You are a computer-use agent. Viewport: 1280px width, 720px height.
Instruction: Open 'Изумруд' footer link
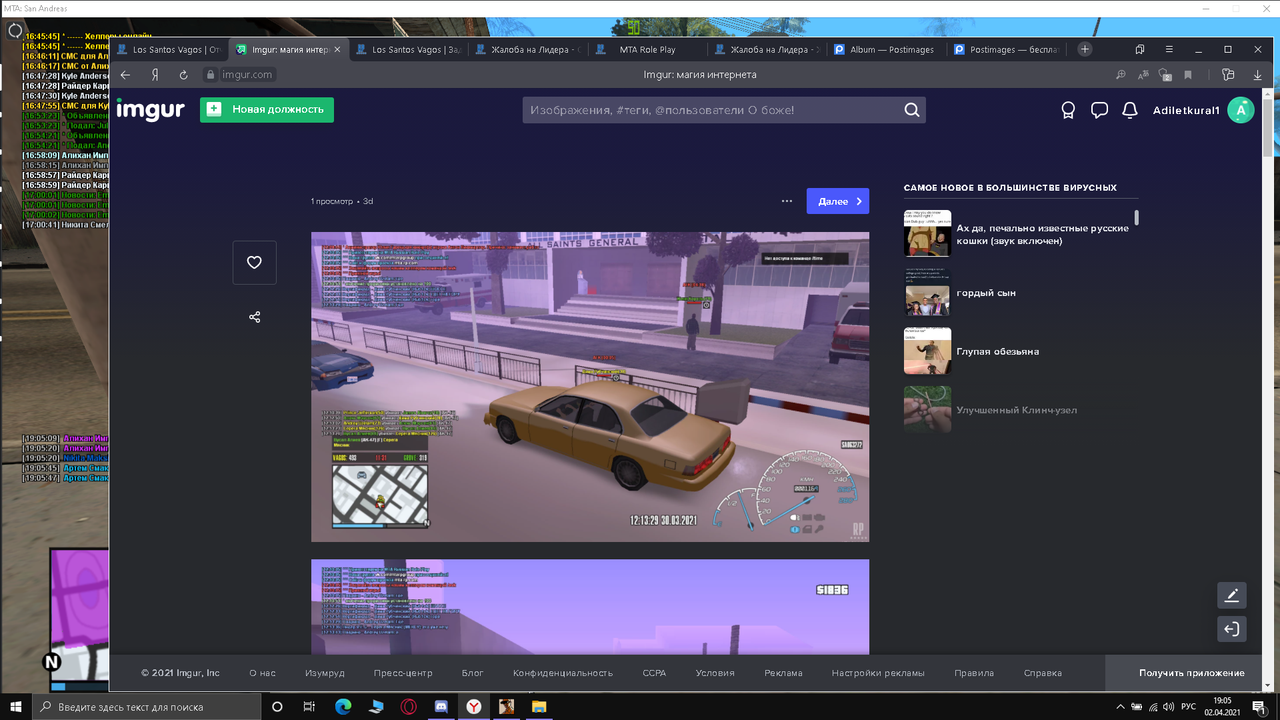tap(325, 673)
